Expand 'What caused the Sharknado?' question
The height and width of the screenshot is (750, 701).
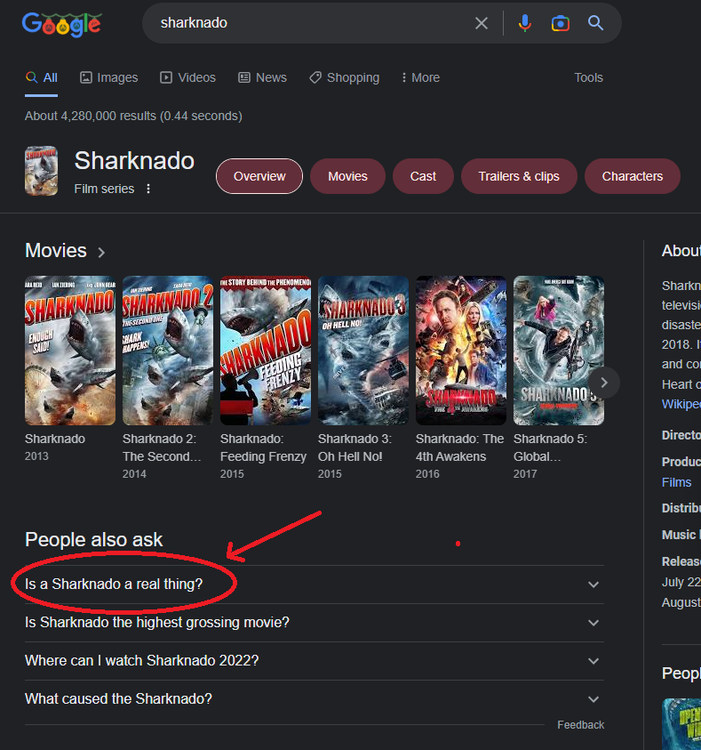click(x=314, y=699)
